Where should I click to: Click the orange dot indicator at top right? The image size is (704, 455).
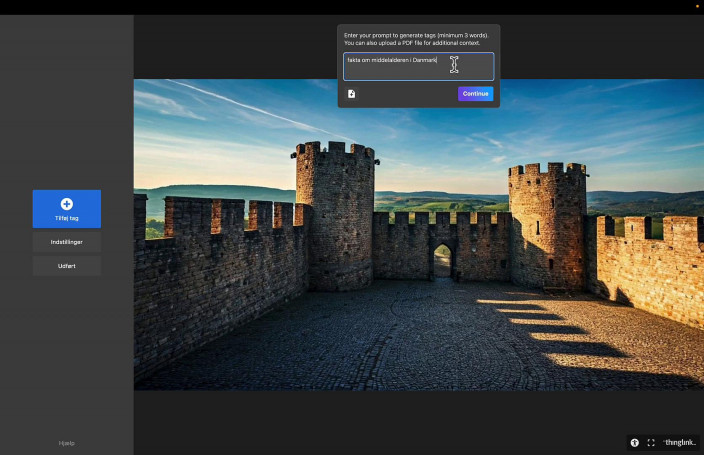point(696,6)
